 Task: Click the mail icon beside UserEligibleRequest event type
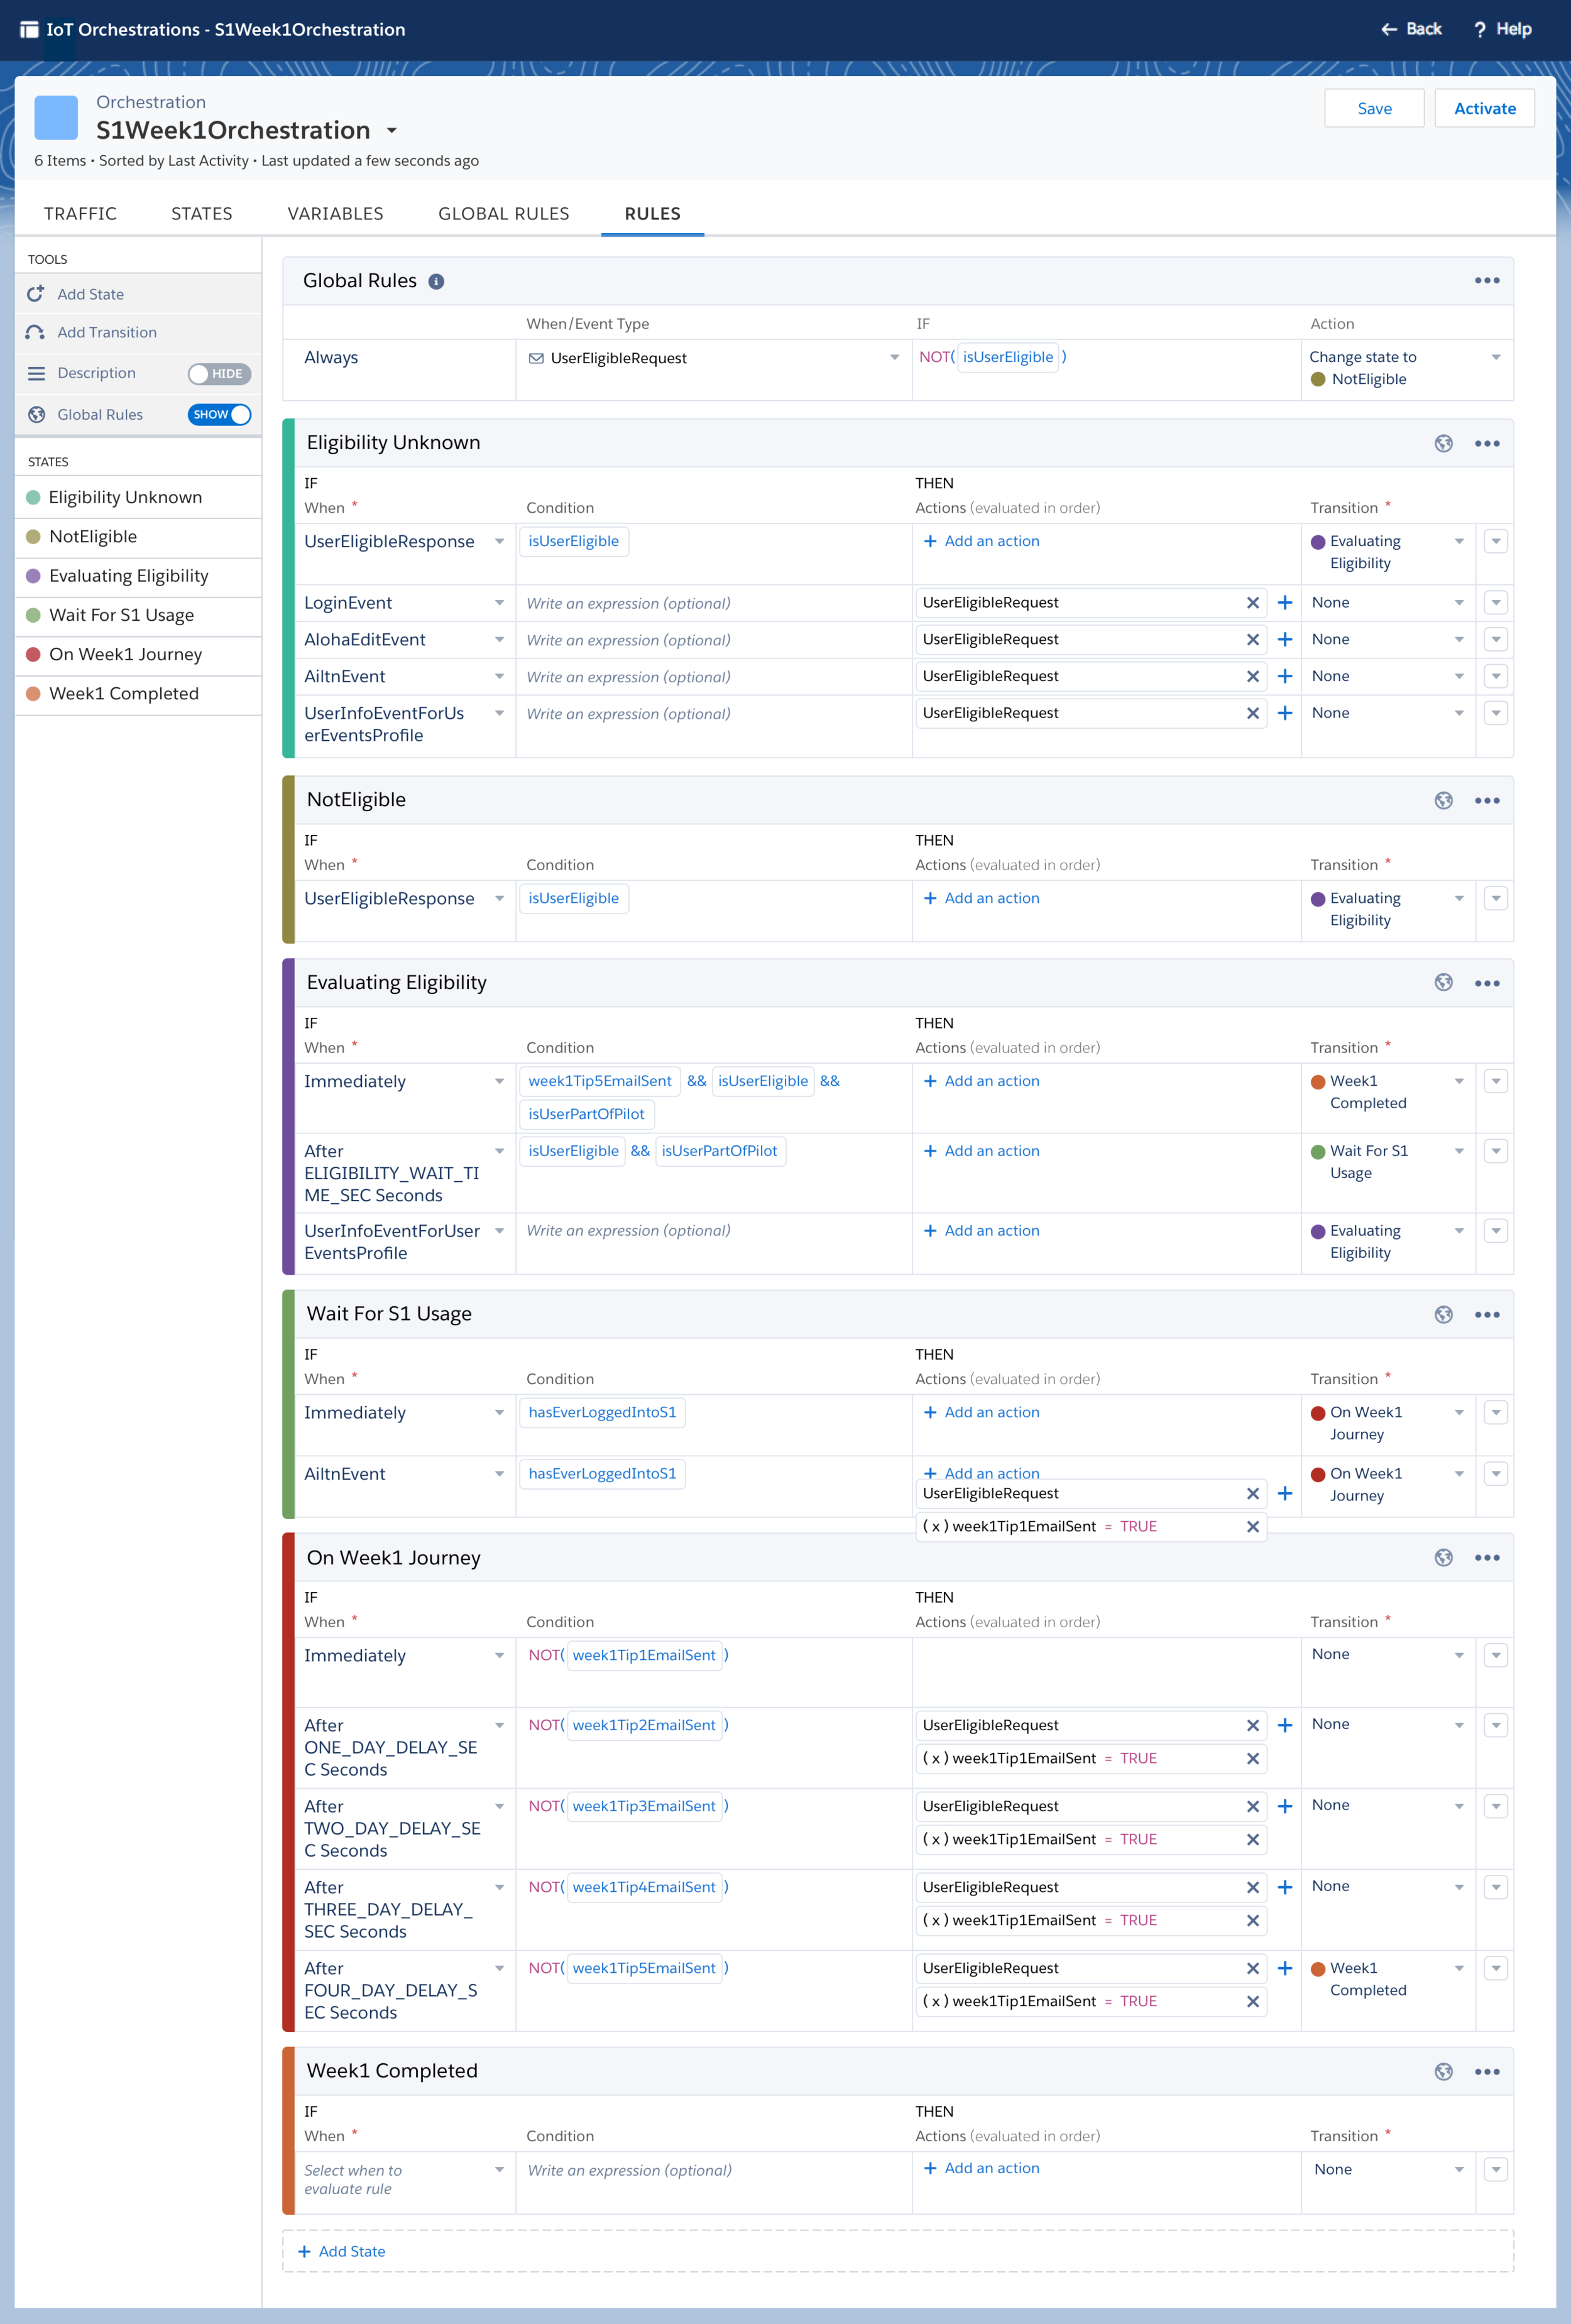[536, 358]
